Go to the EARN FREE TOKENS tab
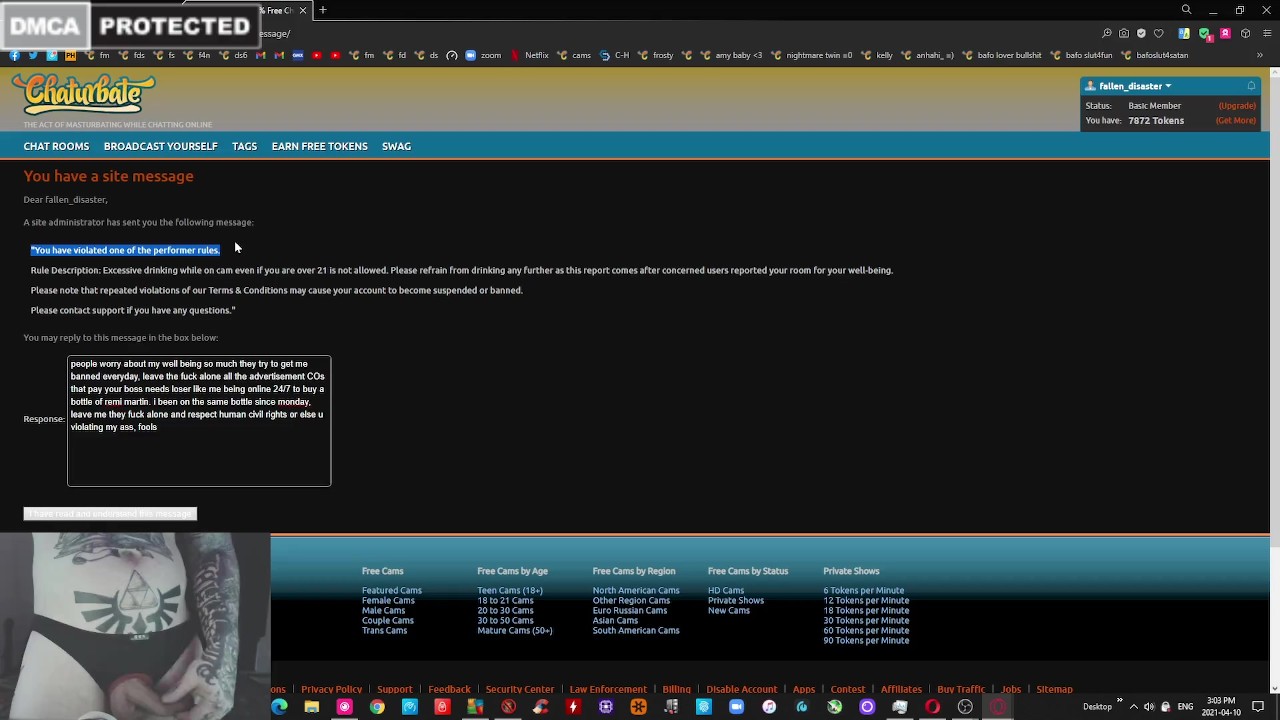 (x=319, y=146)
